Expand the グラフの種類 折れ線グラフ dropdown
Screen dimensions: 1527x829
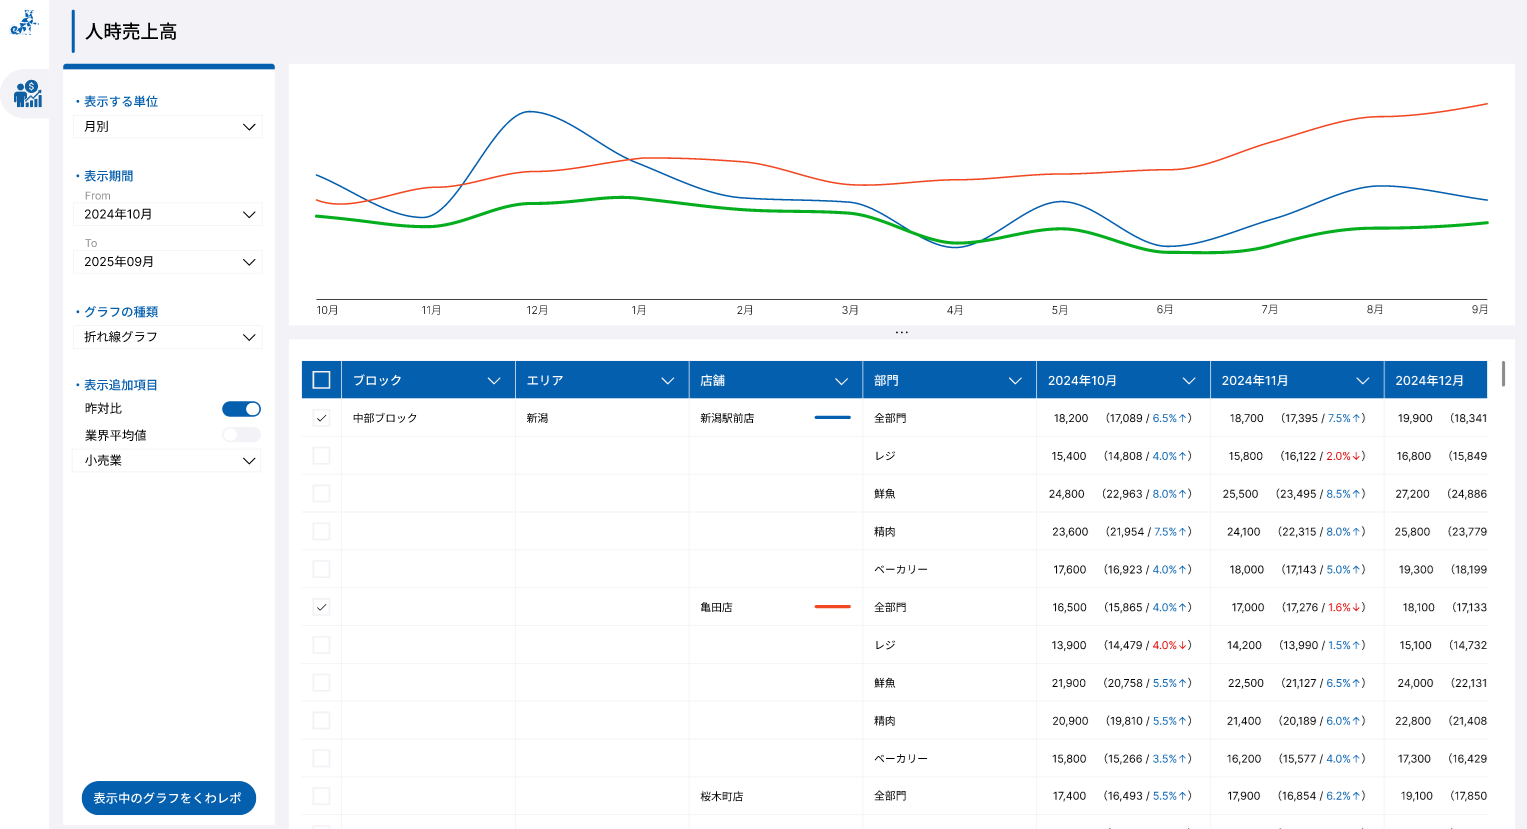(x=167, y=337)
